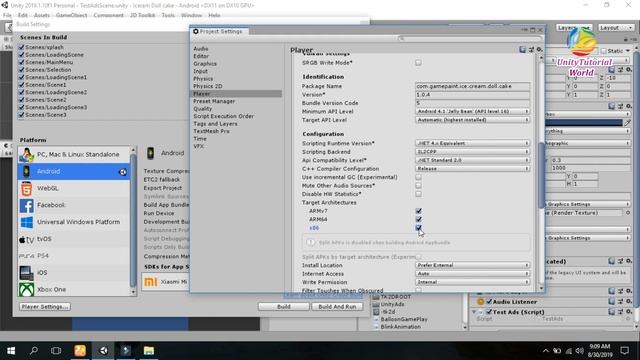Viewport: 640px width, 360px height.
Task: Uncheck Scenes/splash in build list
Action: pyautogui.click(x=22, y=47)
